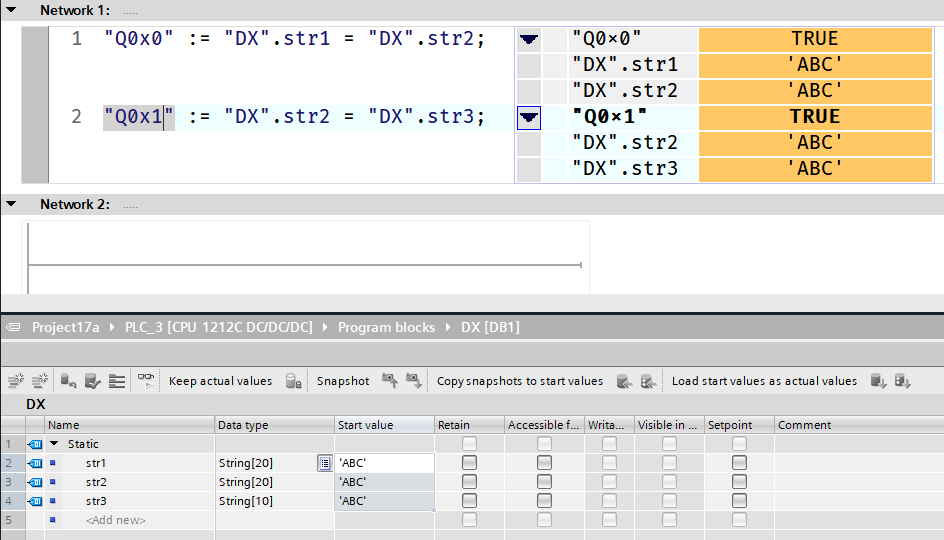Click the Keep actual values database icon
This screenshot has width=944, height=540.
[x=294, y=381]
